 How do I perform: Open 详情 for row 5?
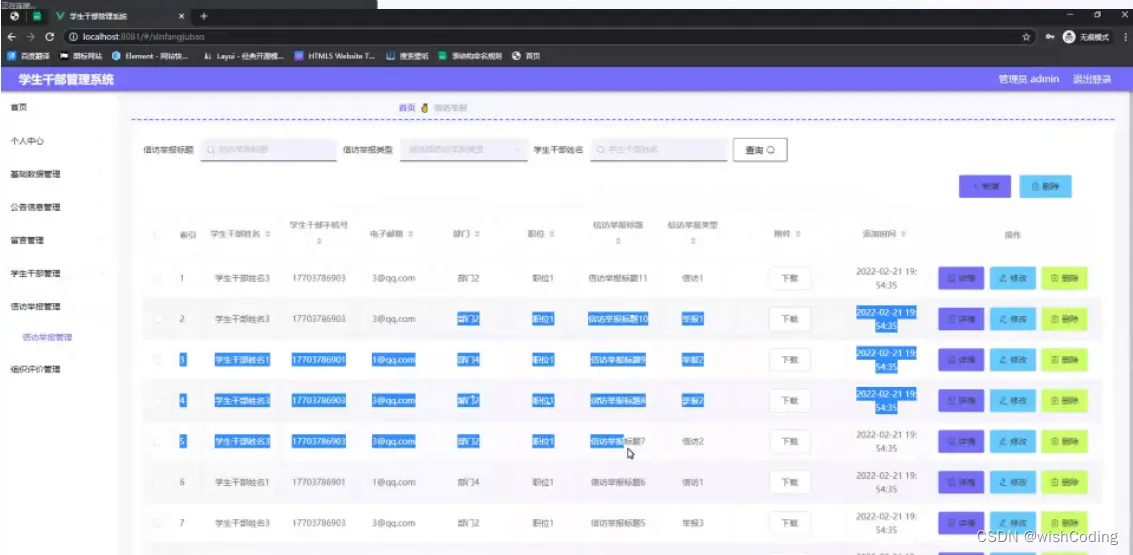961,441
